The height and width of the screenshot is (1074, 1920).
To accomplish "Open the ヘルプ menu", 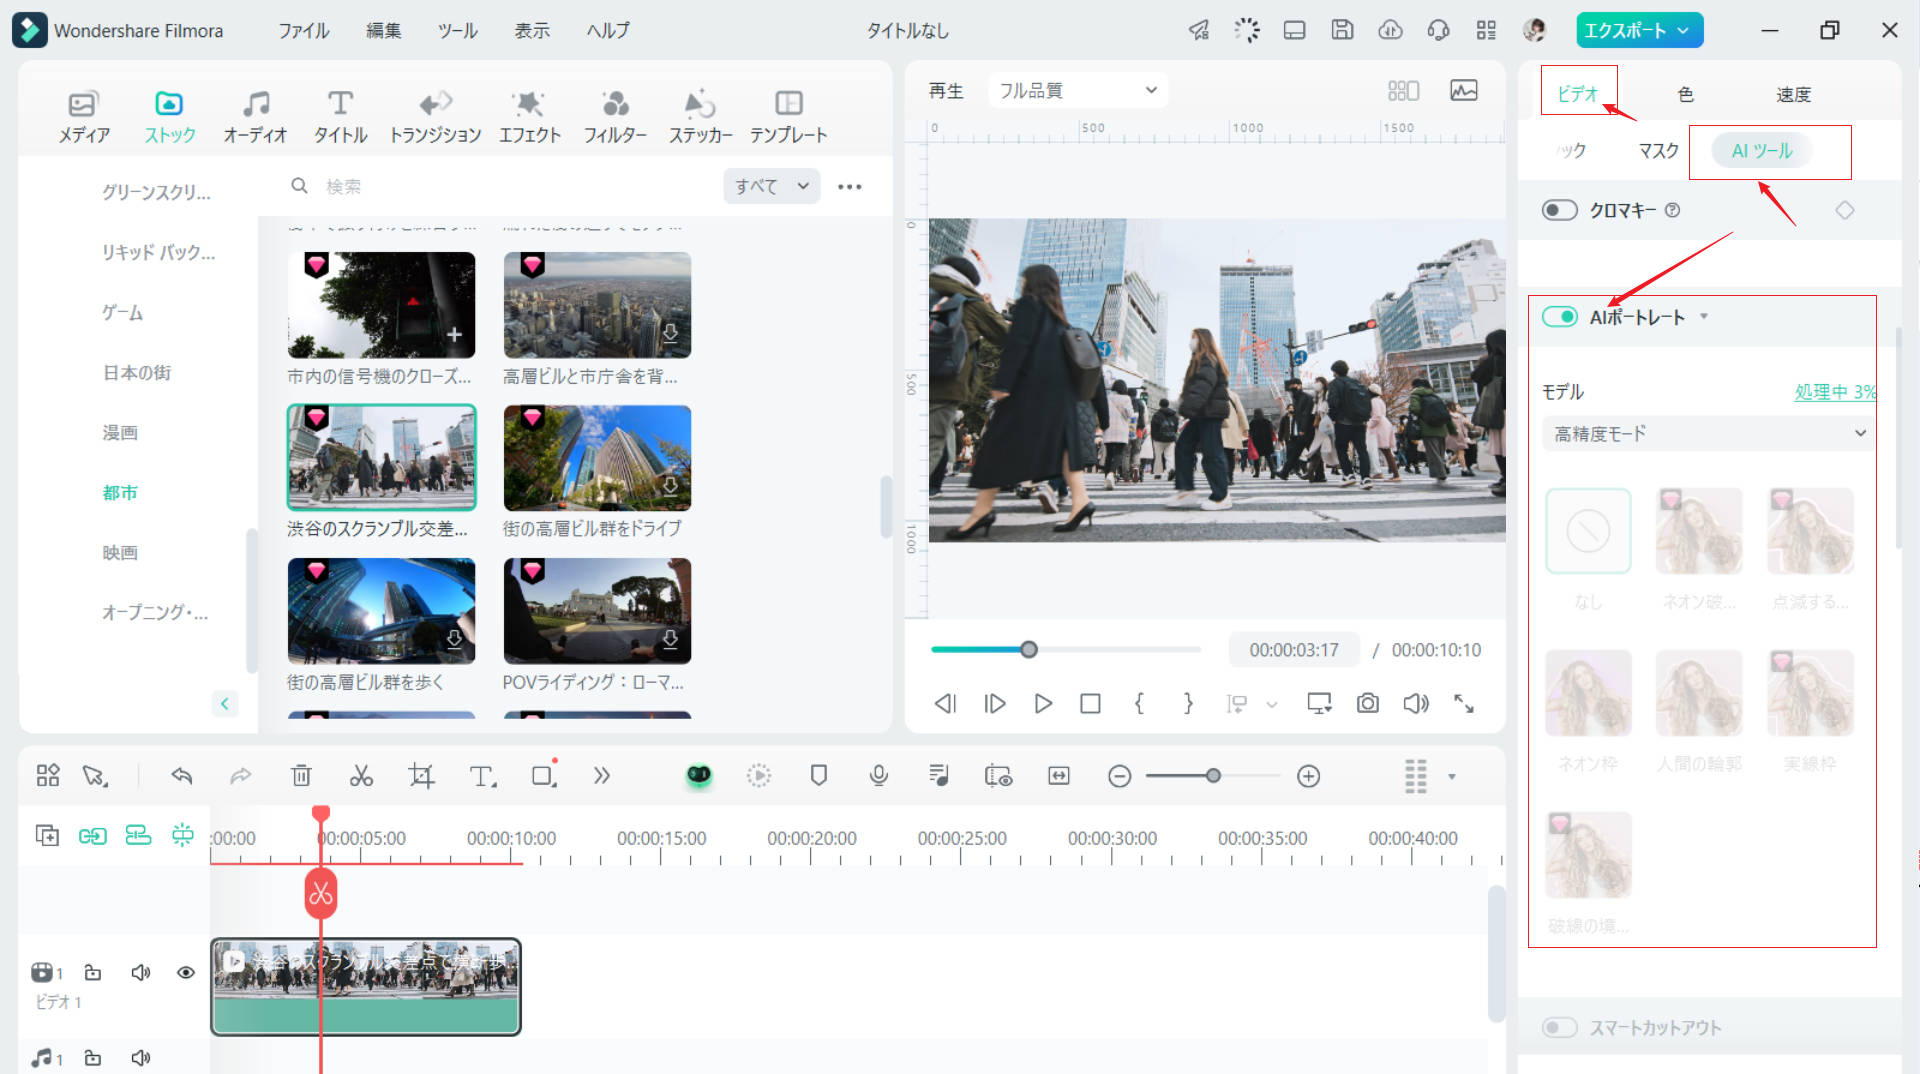I will coord(608,30).
